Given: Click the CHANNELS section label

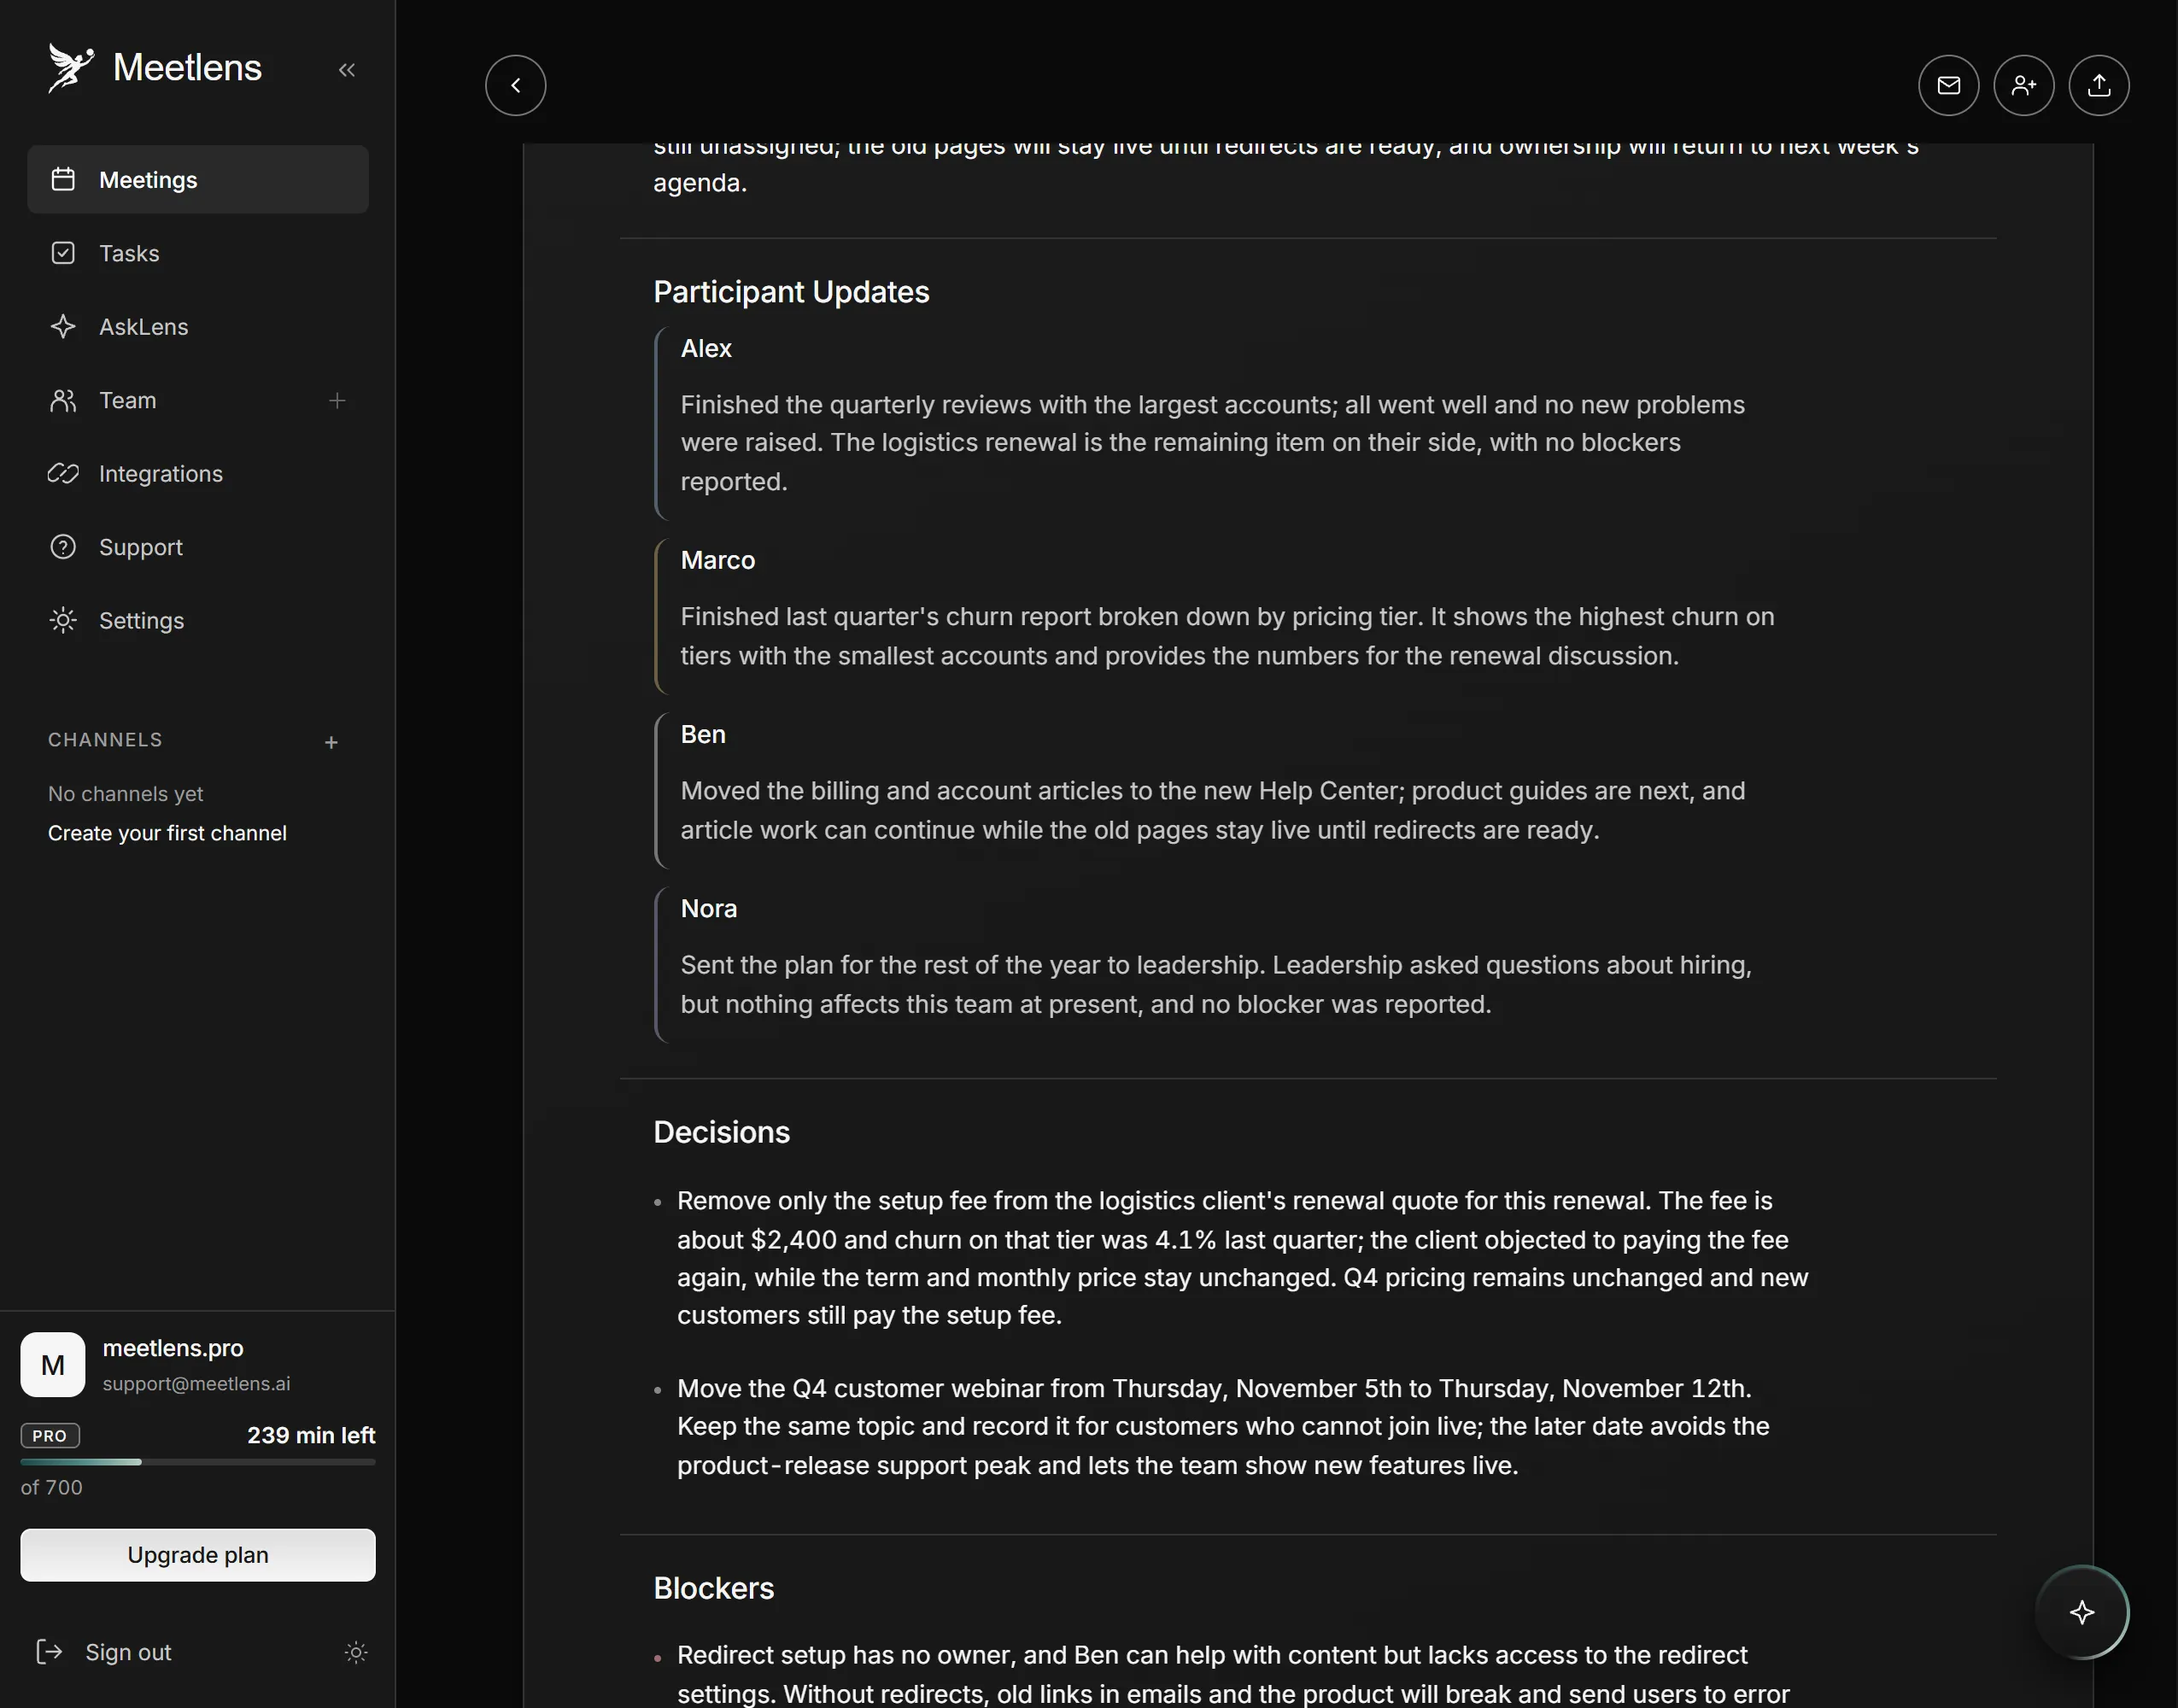Looking at the screenshot, I should pyautogui.click(x=105, y=740).
